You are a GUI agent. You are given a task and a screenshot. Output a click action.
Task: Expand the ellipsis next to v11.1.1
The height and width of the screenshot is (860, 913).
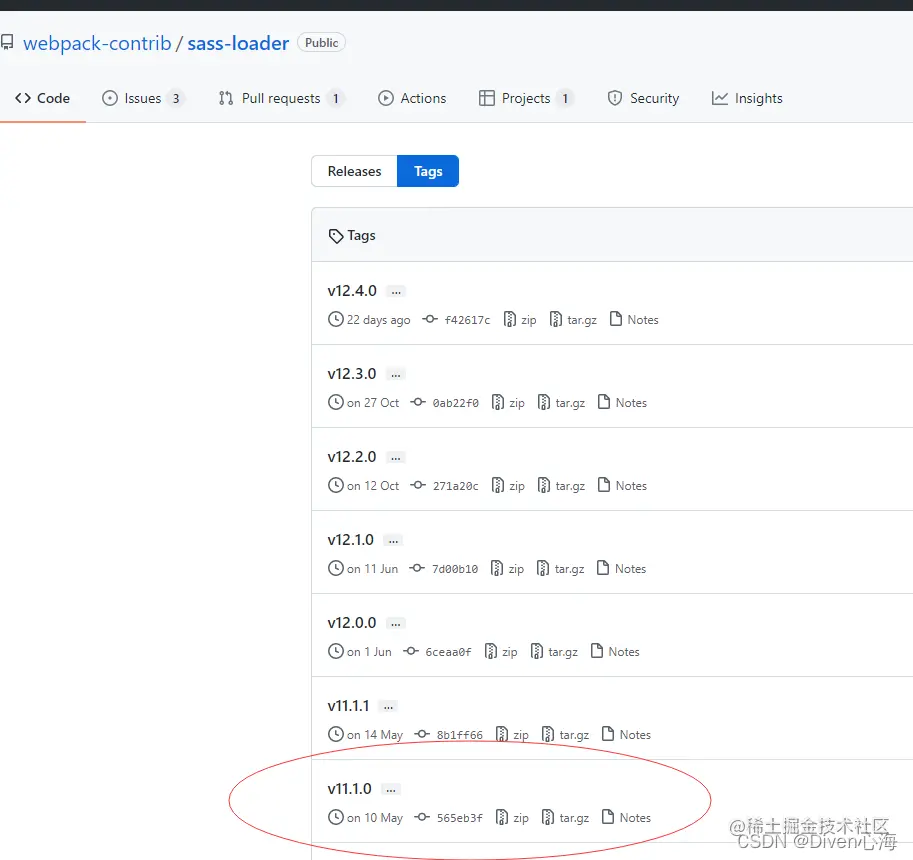[388, 707]
